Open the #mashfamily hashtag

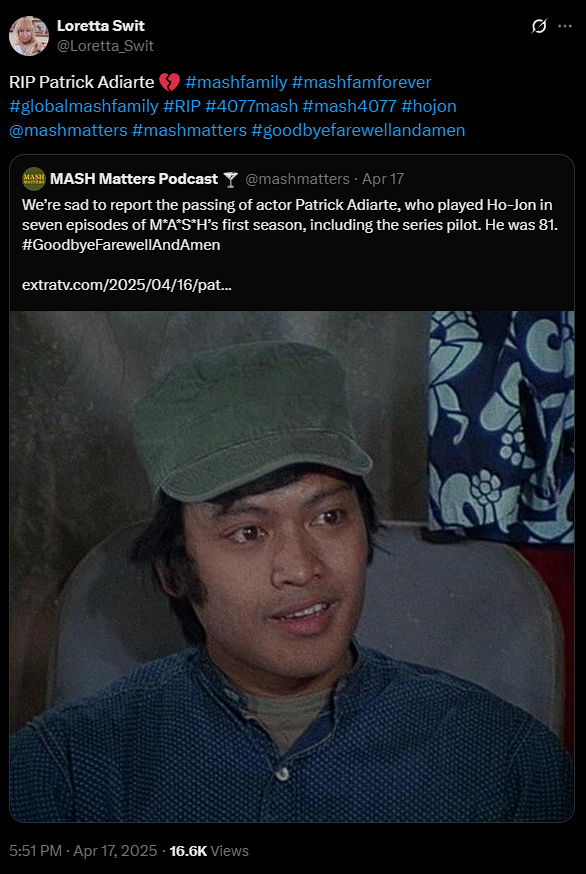236,82
